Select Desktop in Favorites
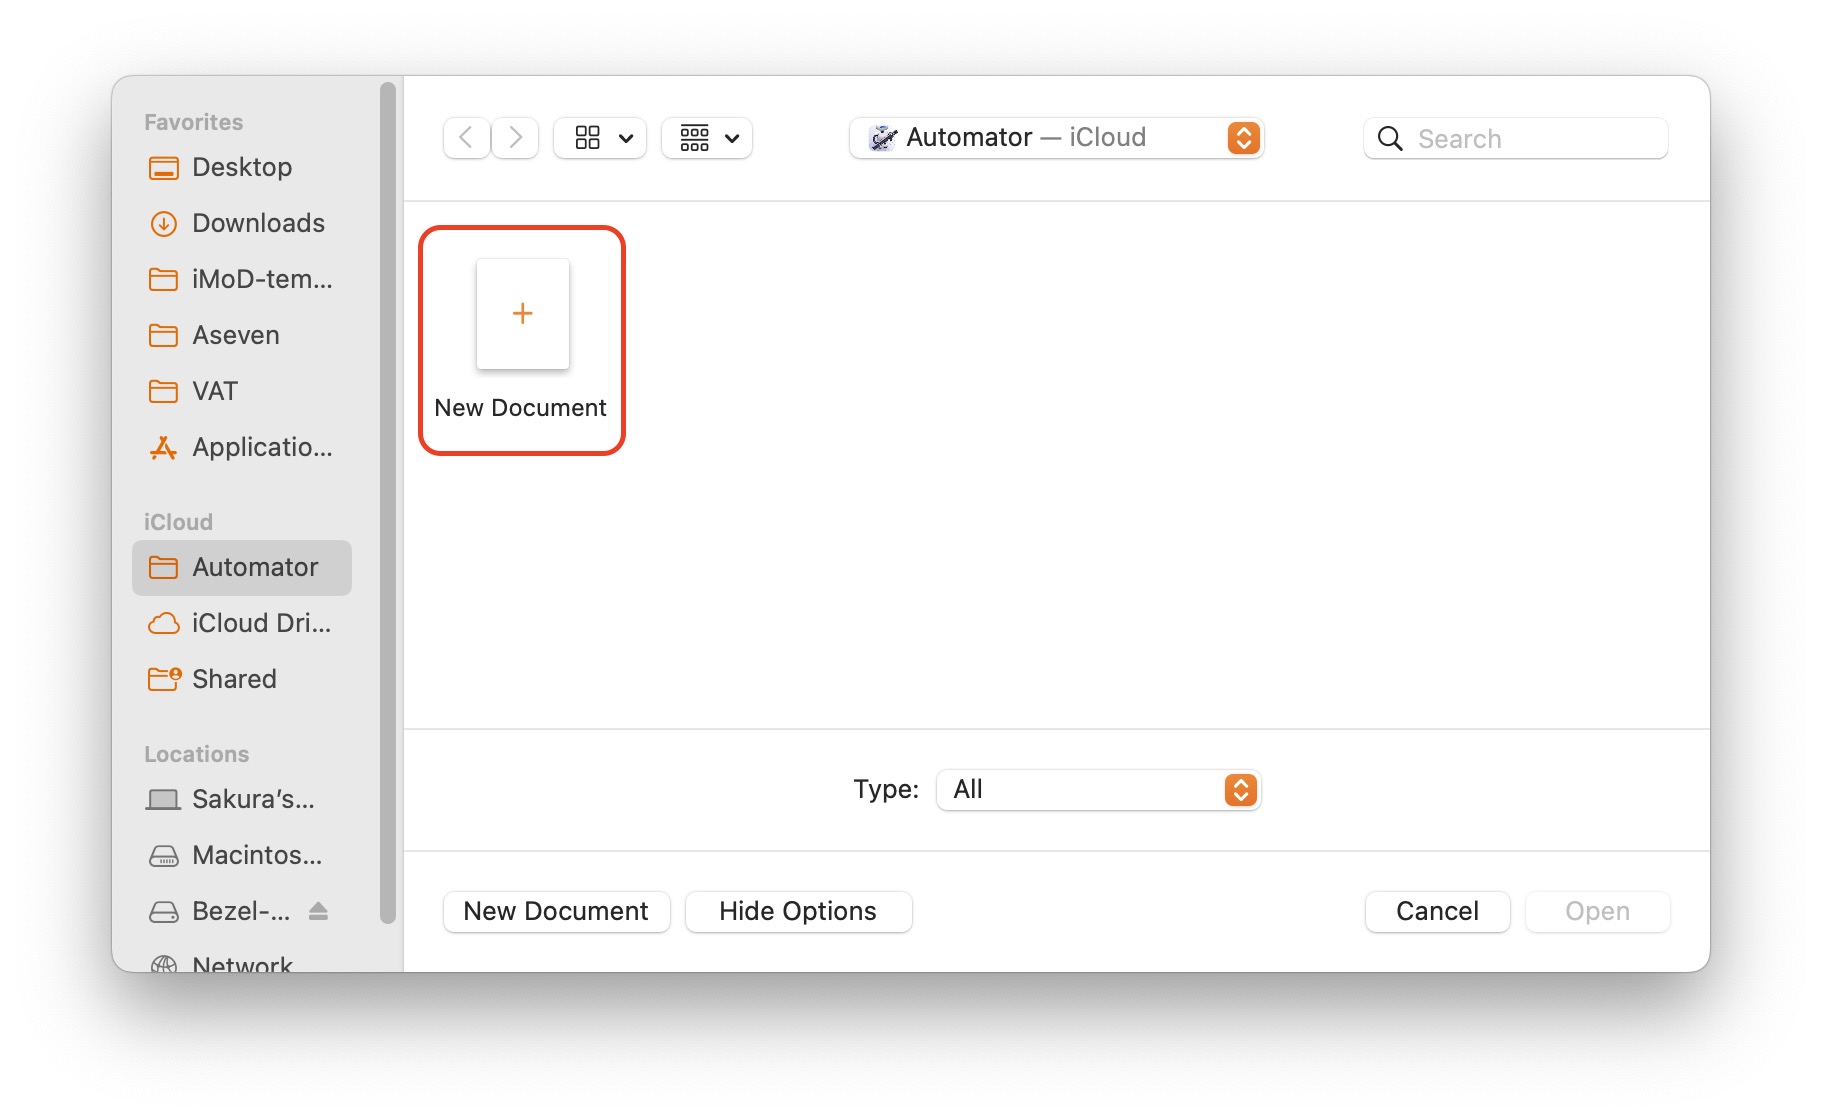This screenshot has height=1120, width=1822. [241, 167]
